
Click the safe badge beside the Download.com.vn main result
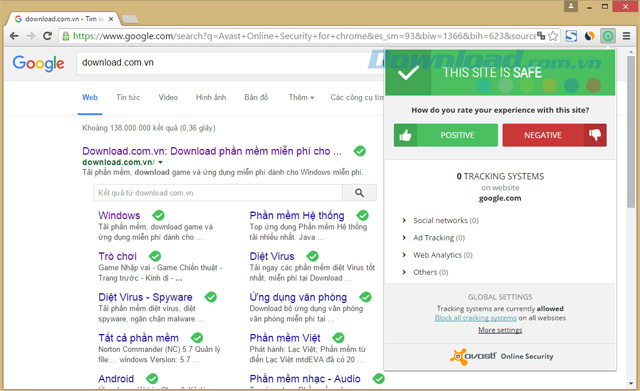pyautogui.click(x=360, y=151)
